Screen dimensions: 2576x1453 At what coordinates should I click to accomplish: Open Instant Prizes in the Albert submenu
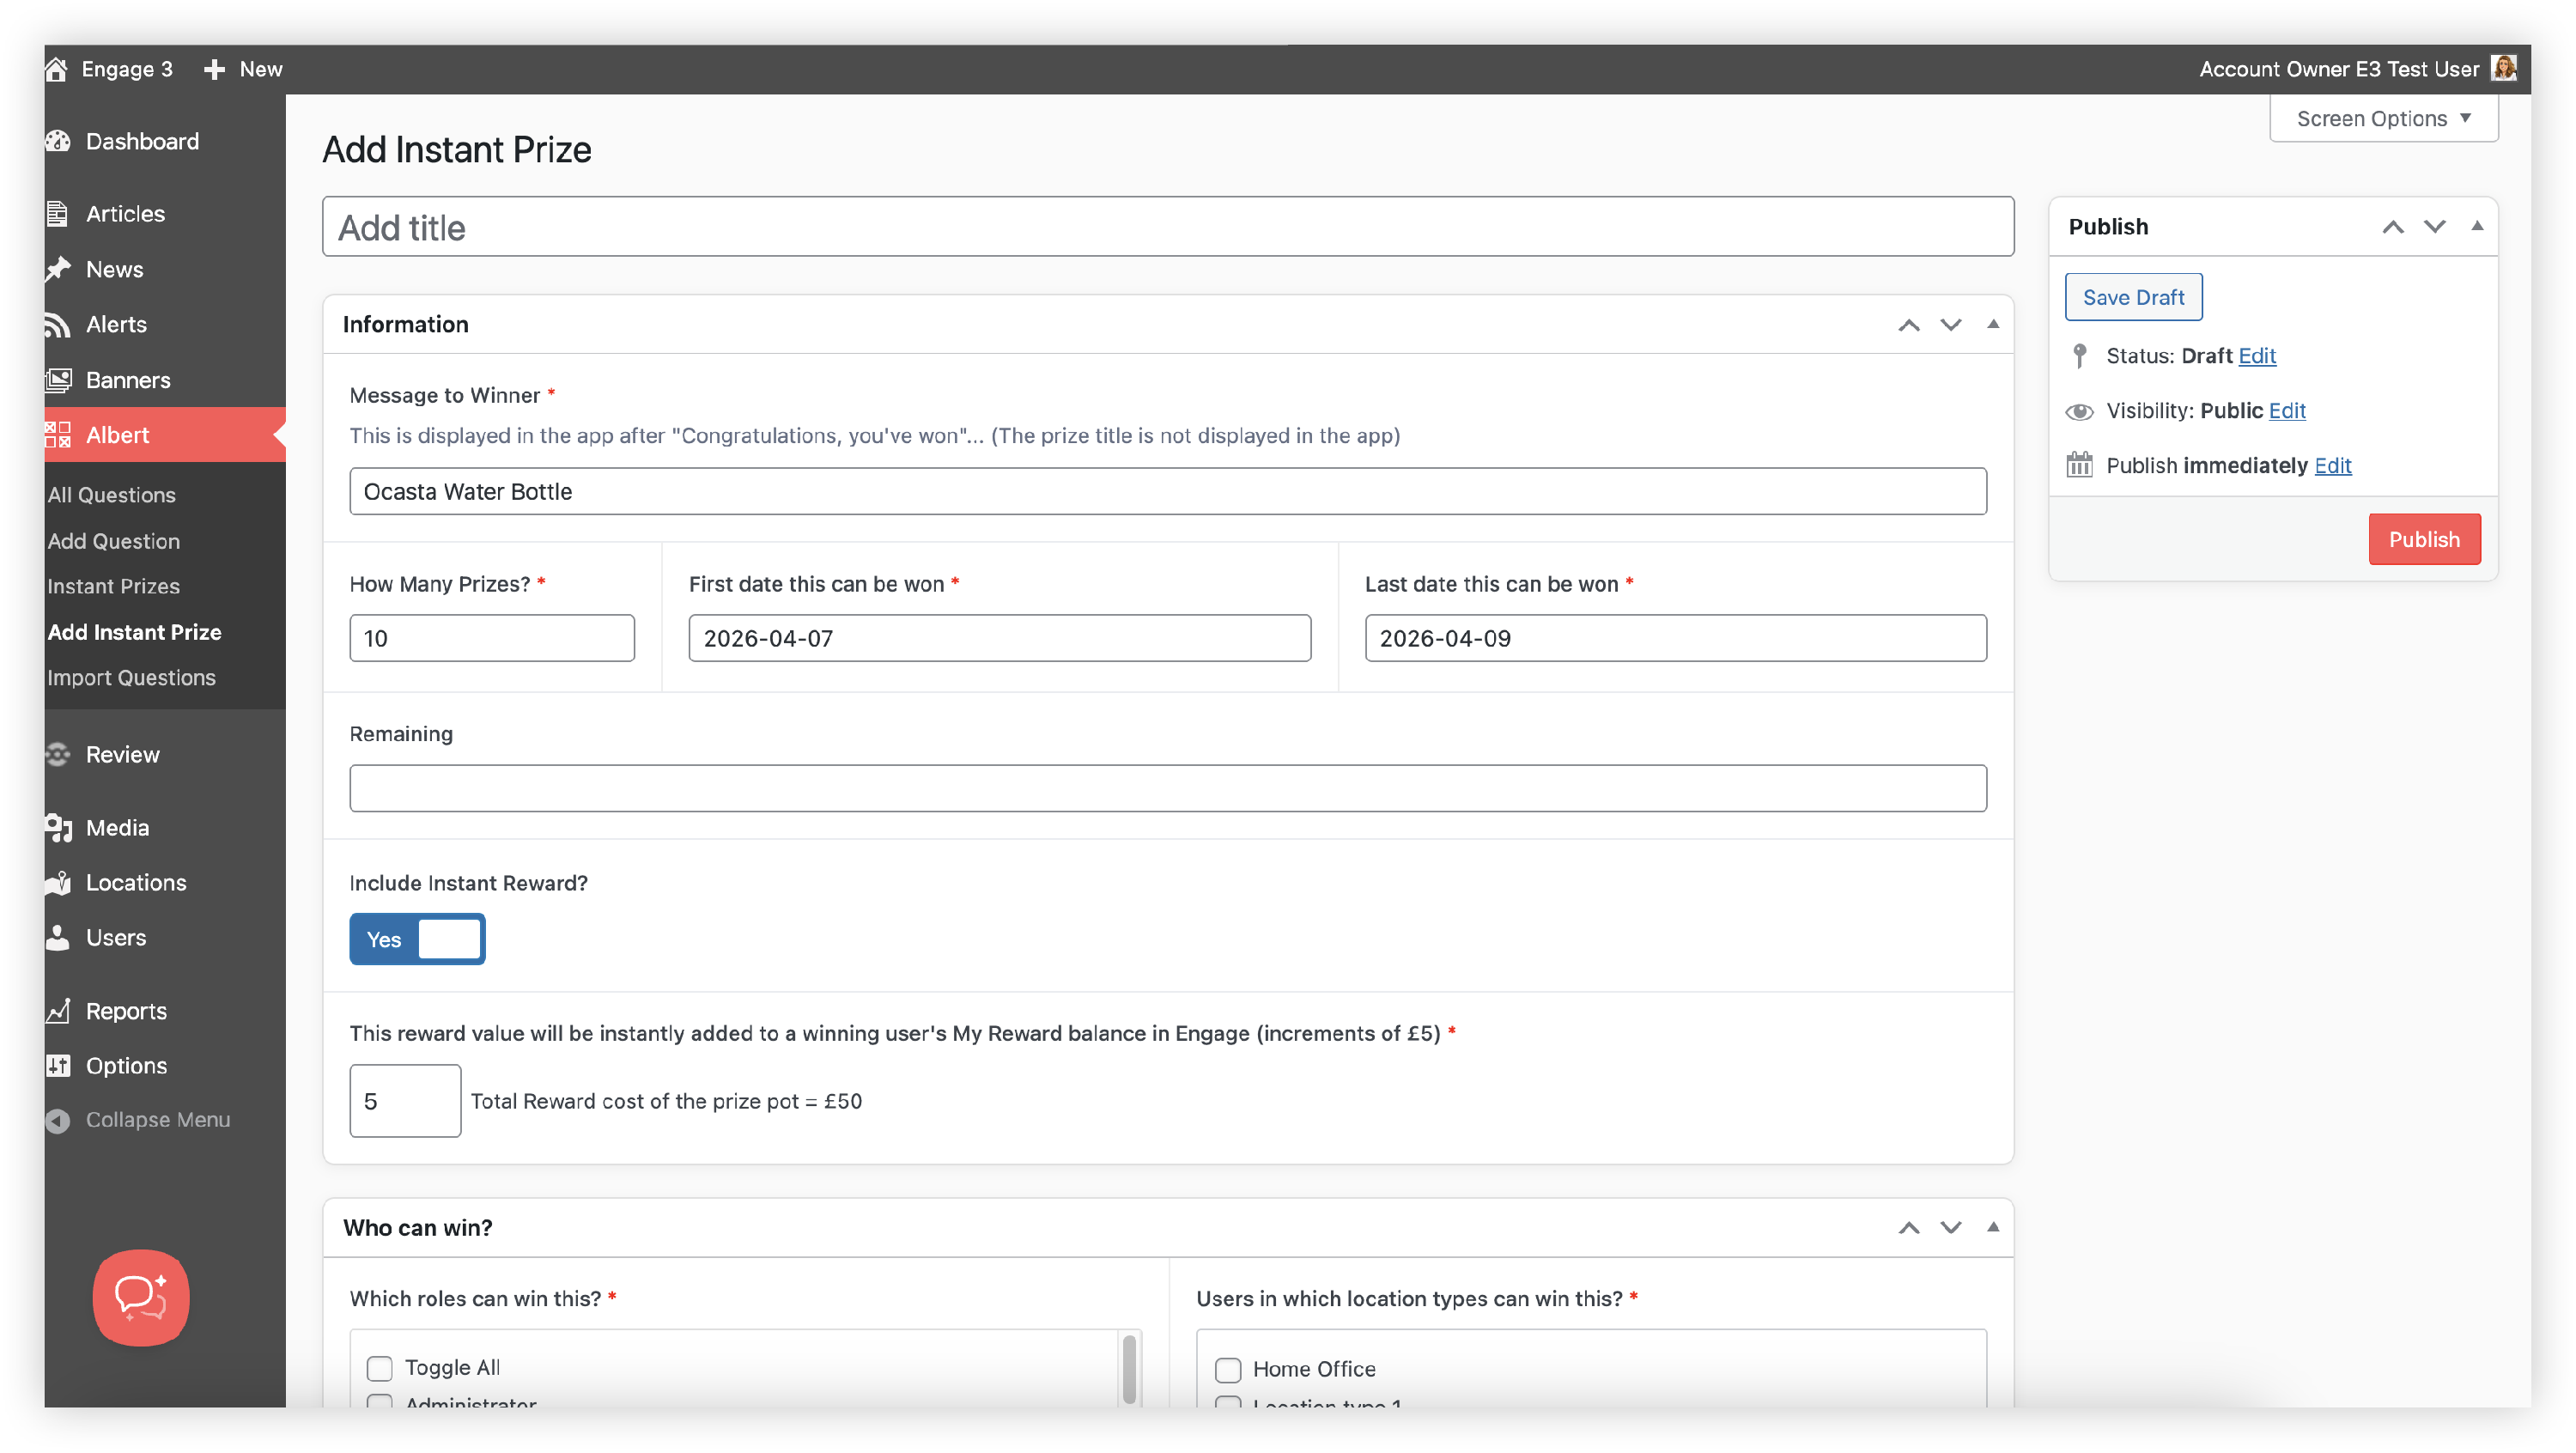coord(114,586)
